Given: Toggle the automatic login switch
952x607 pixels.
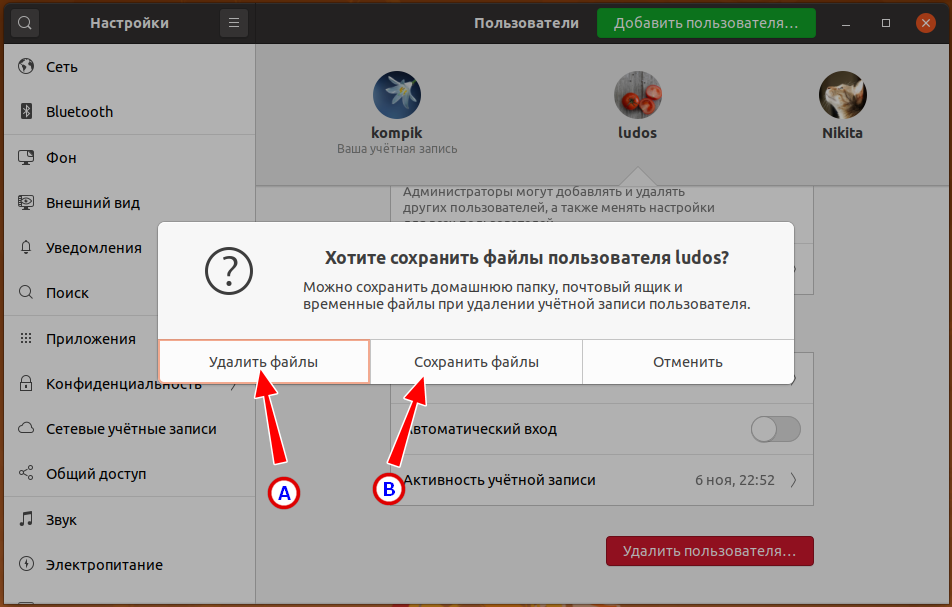Looking at the screenshot, I should 775,429.
